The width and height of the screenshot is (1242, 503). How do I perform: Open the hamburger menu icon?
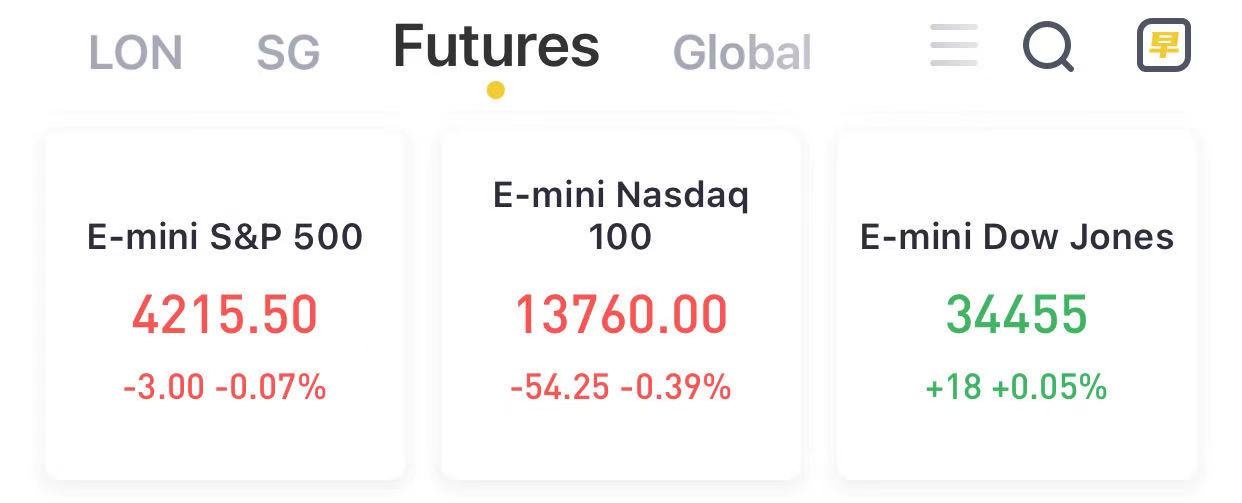[952, 46]
